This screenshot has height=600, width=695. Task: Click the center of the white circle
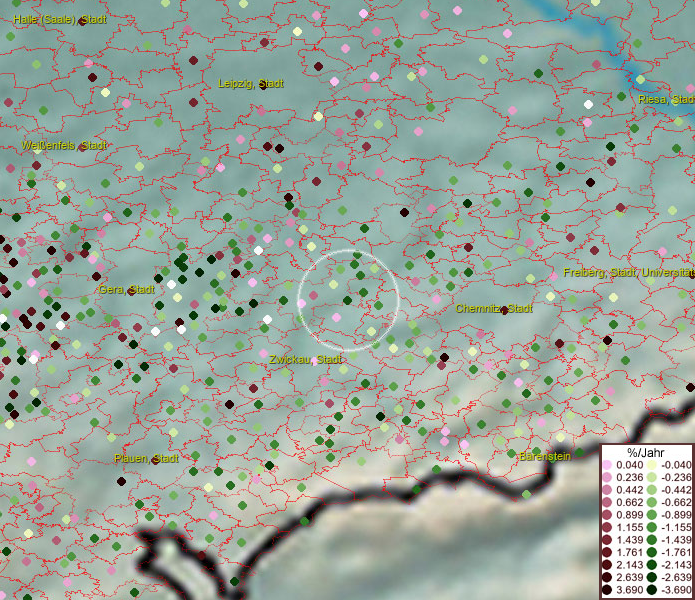click(349, 300)
